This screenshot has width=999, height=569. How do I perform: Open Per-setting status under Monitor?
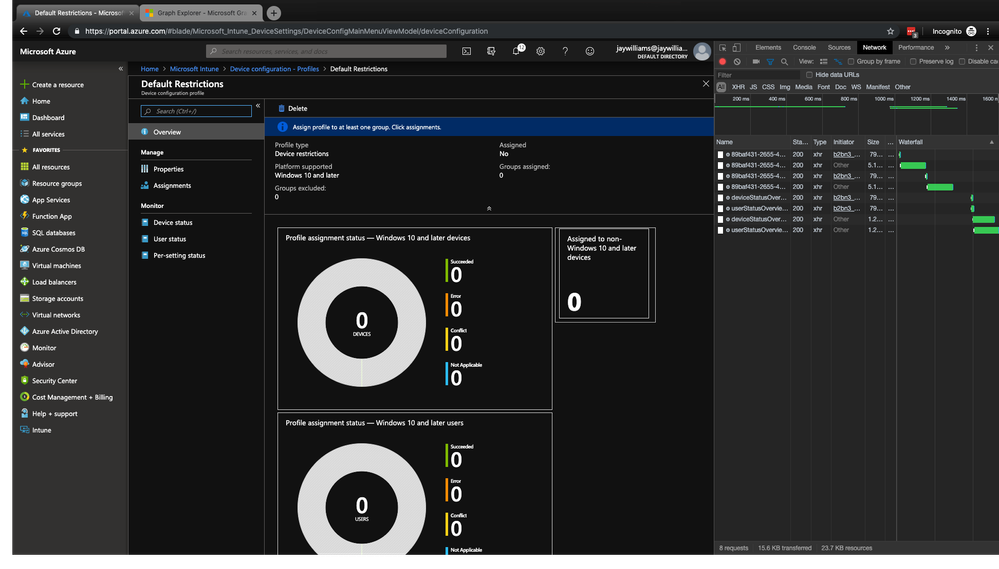(x=179, y=256)
